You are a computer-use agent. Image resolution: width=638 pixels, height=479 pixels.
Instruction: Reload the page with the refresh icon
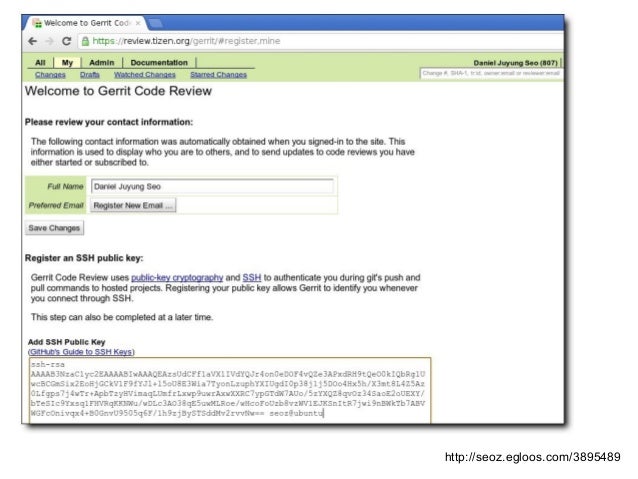pos(67,41)
